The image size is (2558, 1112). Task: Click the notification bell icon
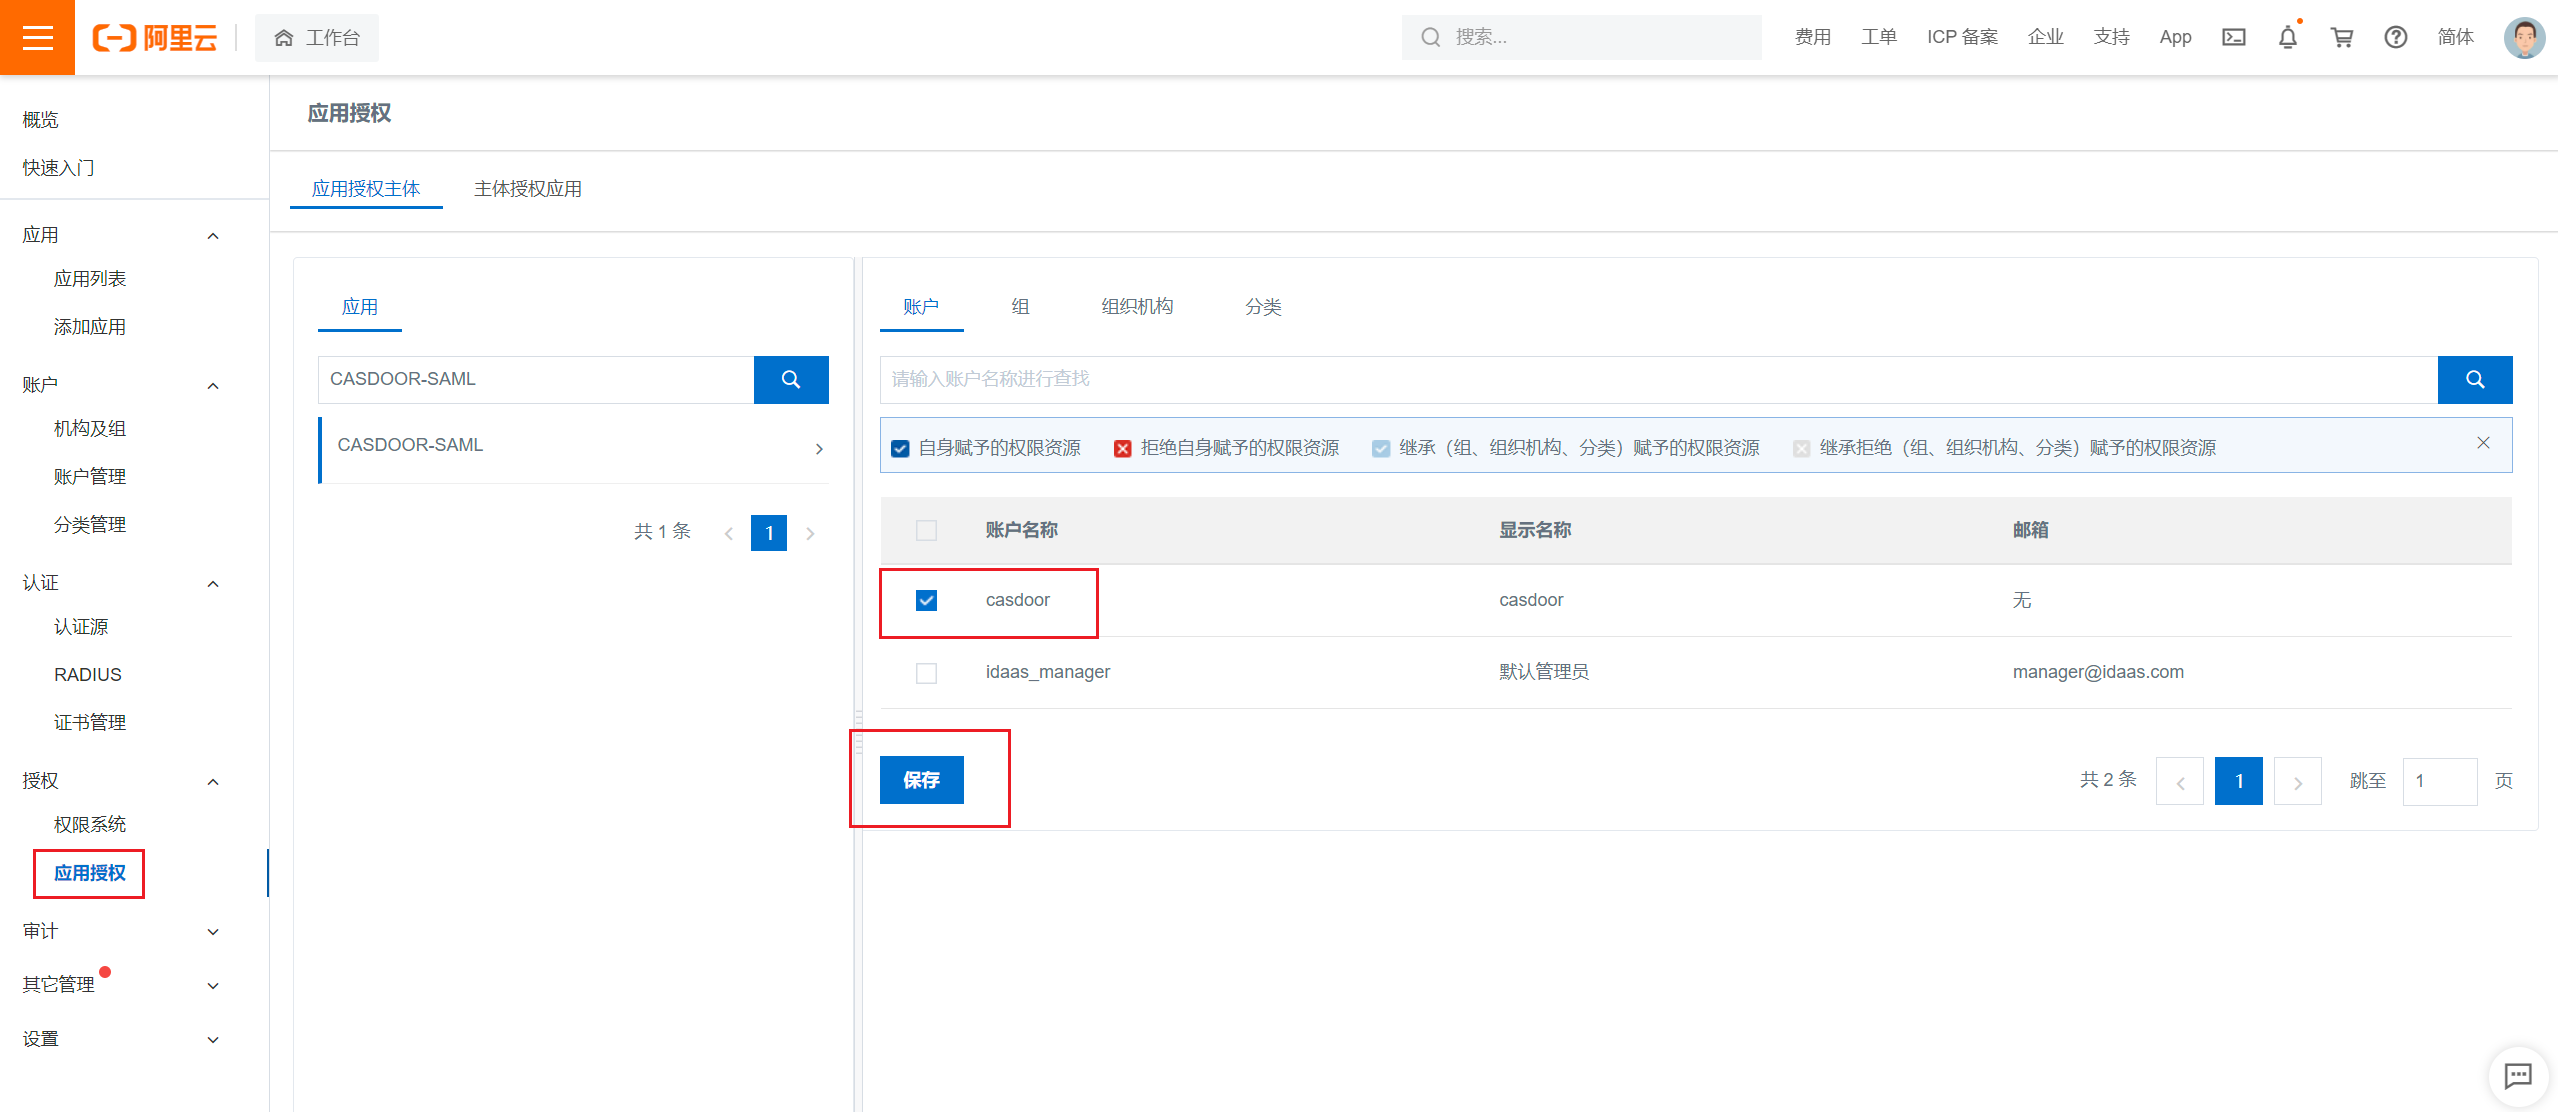tap(2287, 37)
